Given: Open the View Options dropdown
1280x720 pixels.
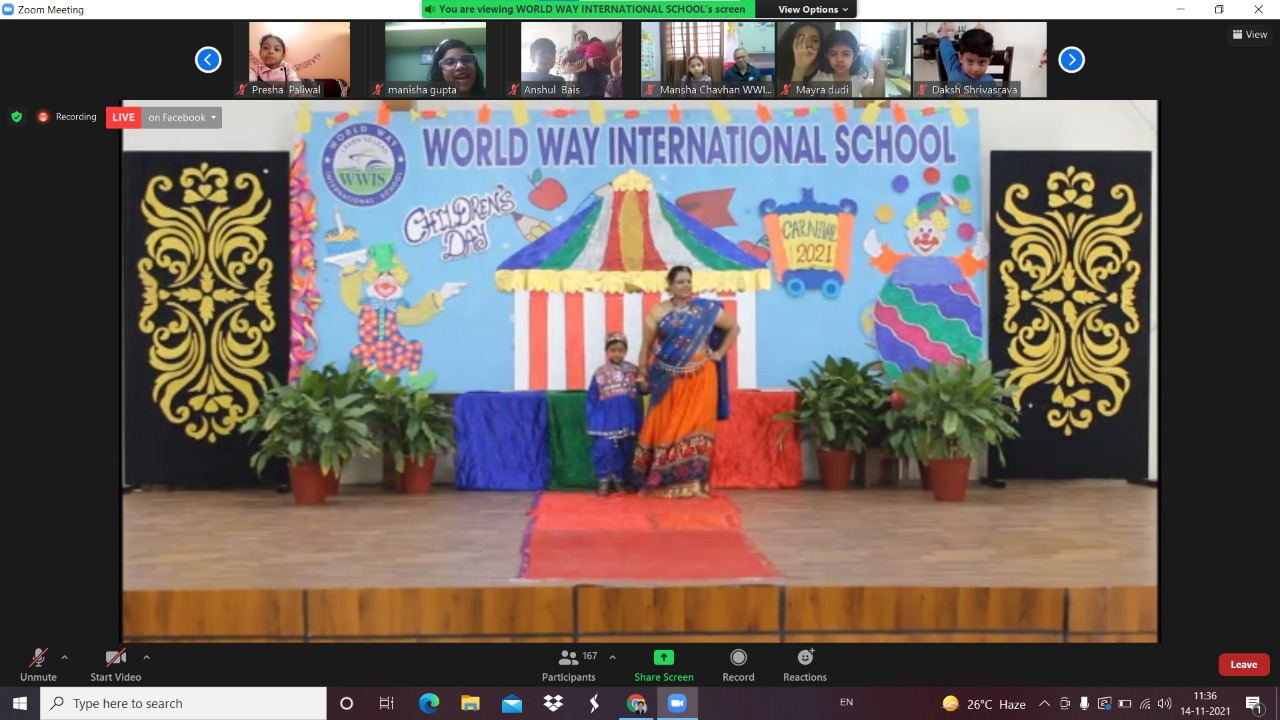Looking at the screenshot, I should coord(813,9).
